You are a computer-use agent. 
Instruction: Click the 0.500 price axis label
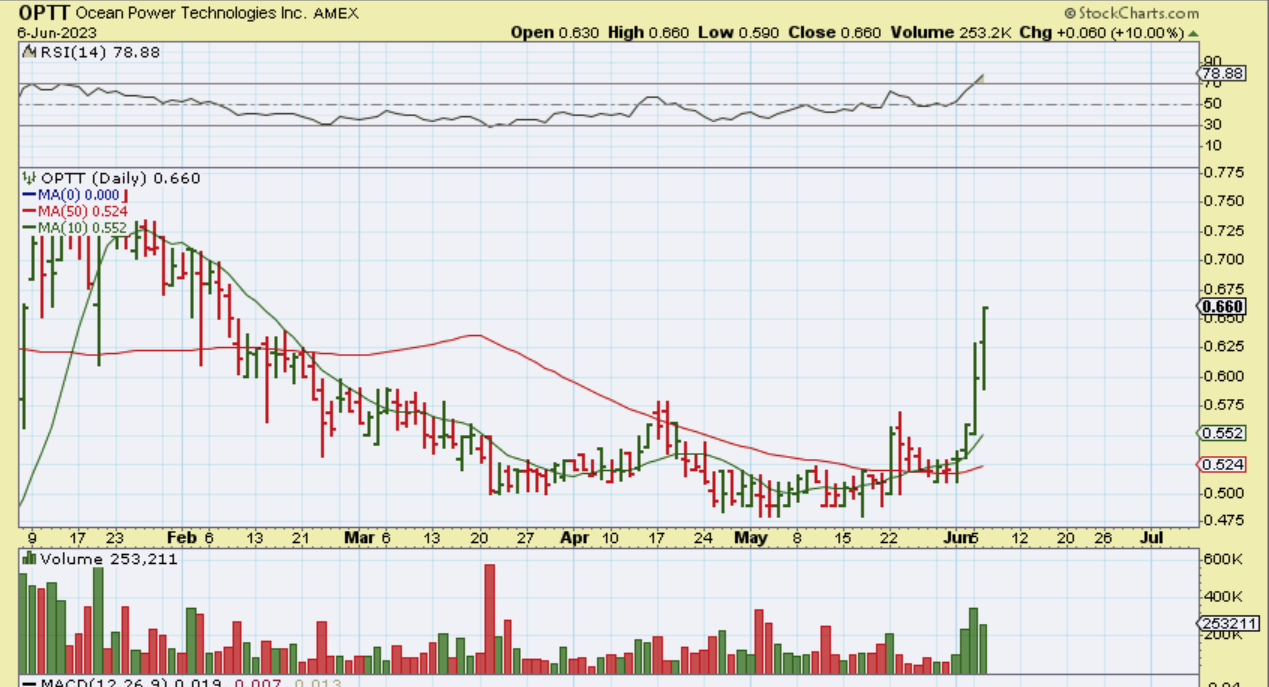click(x=1225, y=492)
